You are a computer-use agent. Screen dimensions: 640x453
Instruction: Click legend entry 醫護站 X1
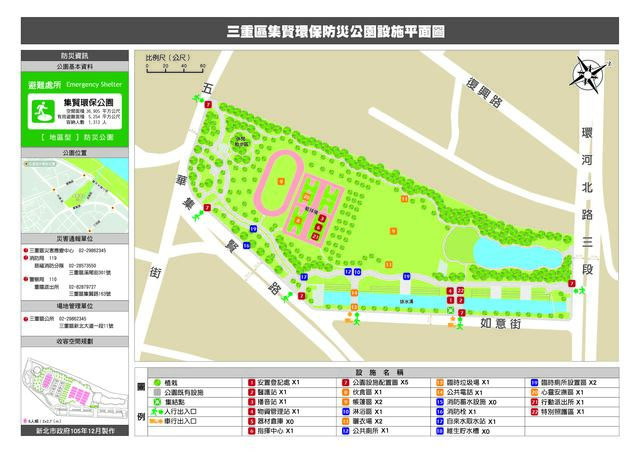(x=268, y=392)
